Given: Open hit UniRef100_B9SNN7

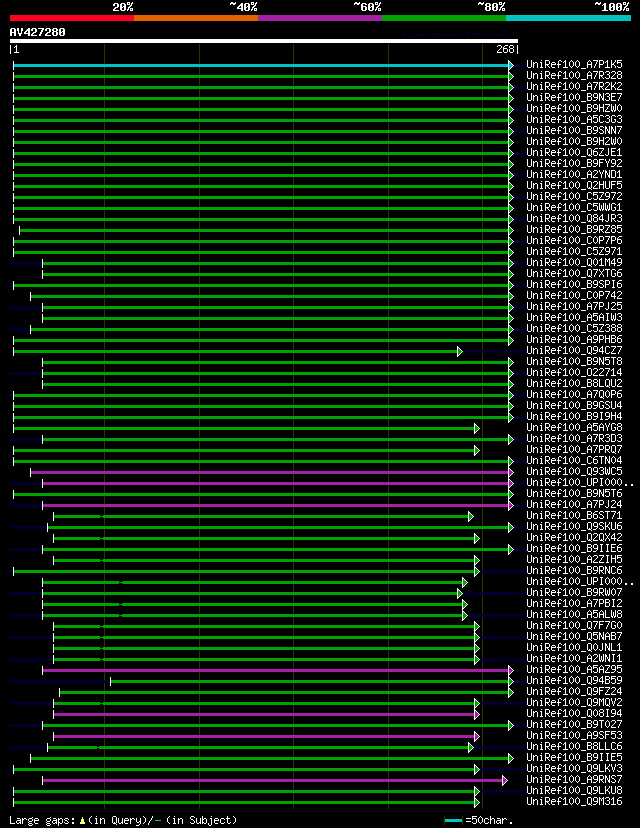Looking at the screenshot, I should (x=574, y=130).
